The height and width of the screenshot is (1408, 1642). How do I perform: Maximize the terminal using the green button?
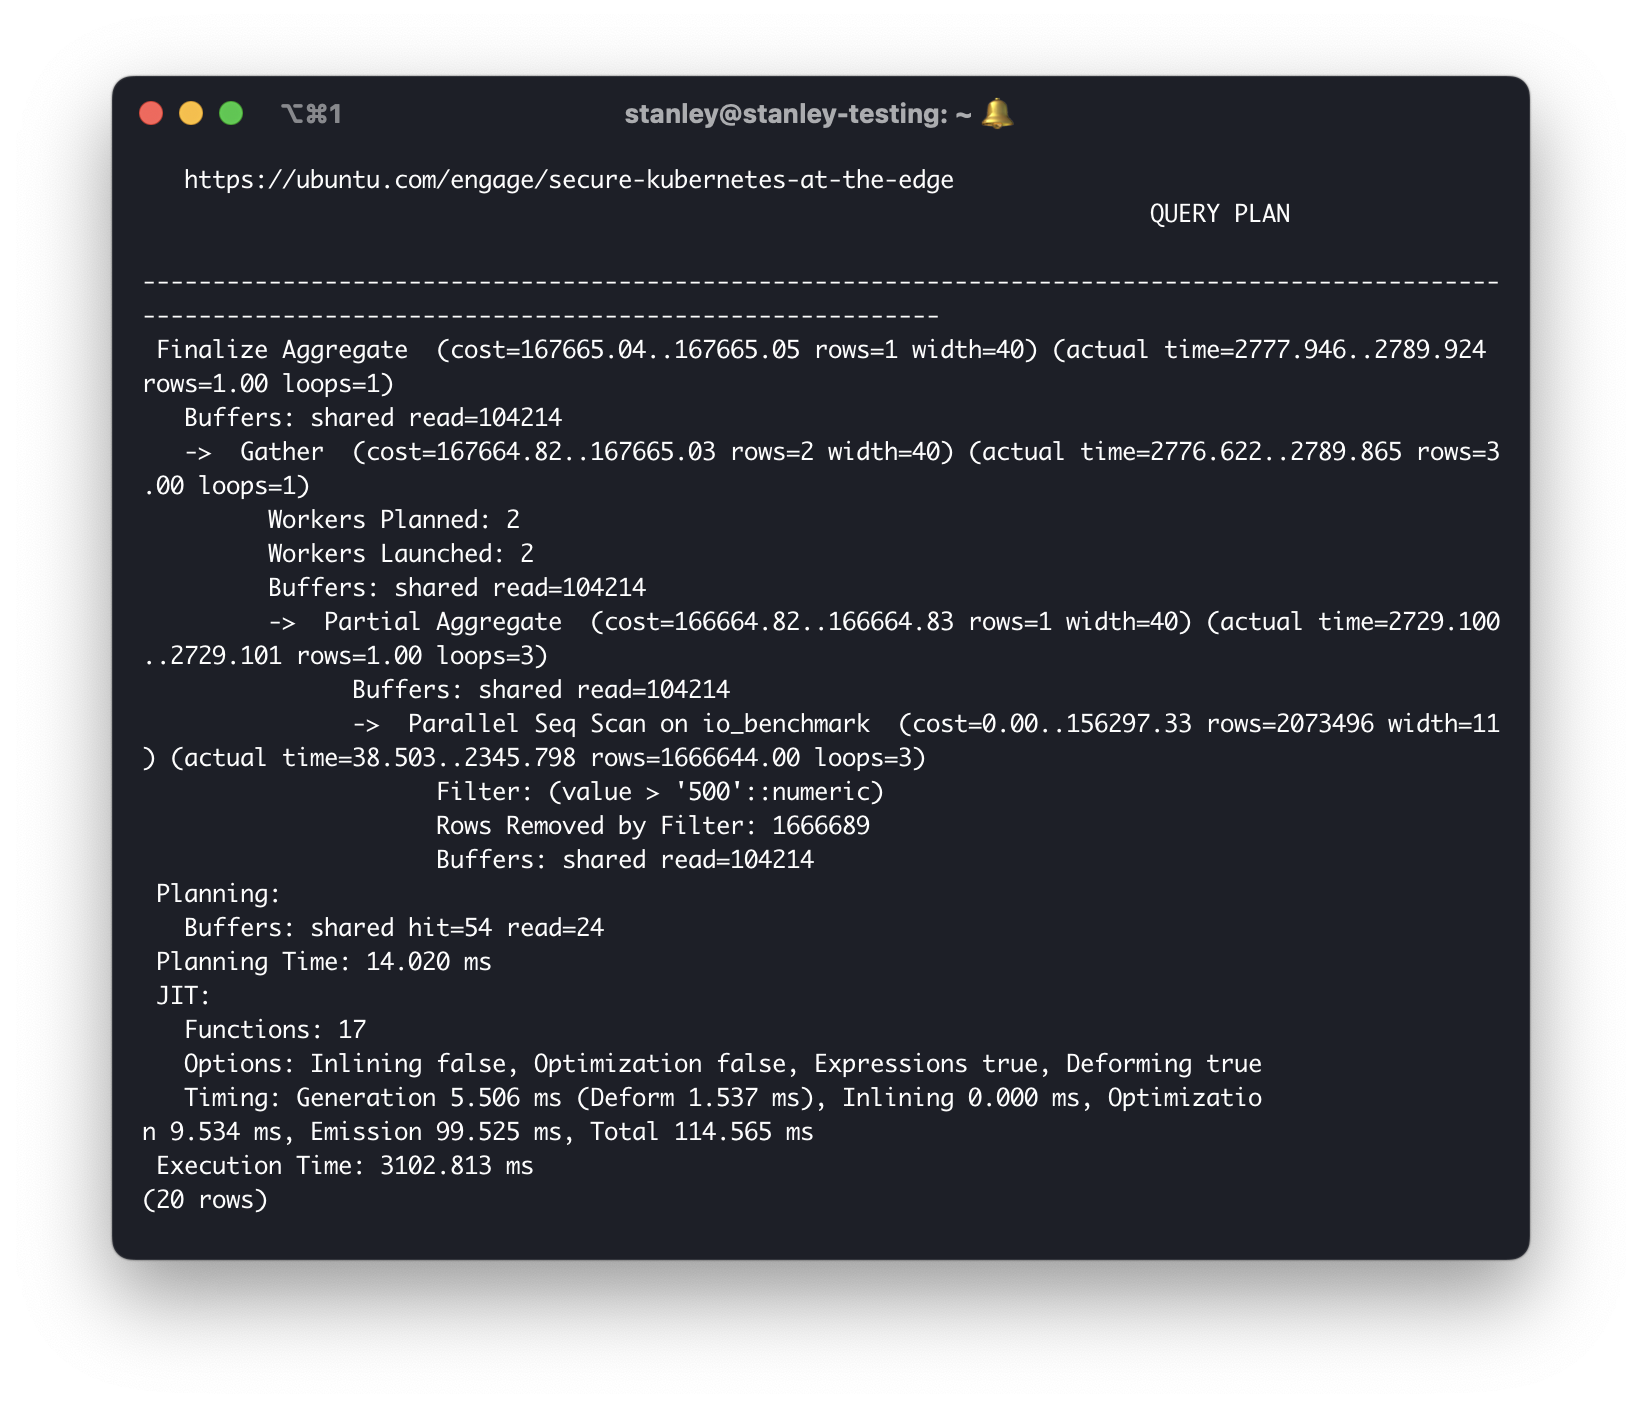(231, 114)
